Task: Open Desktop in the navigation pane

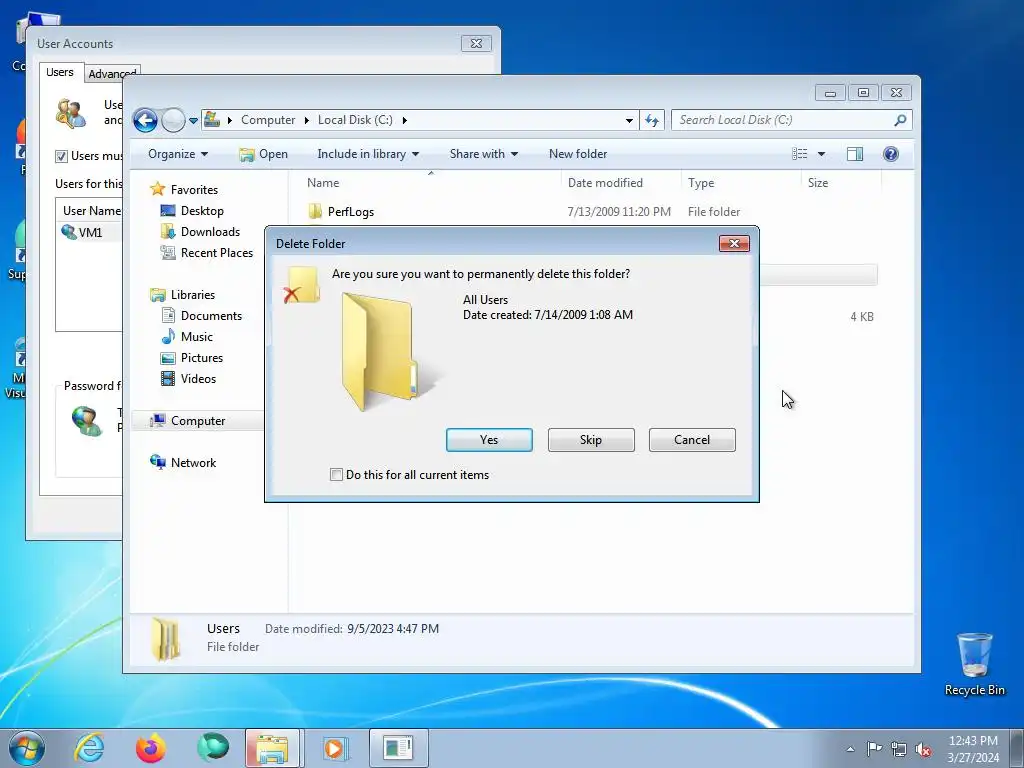Action: pyautogui.click(x=202, y=211)
